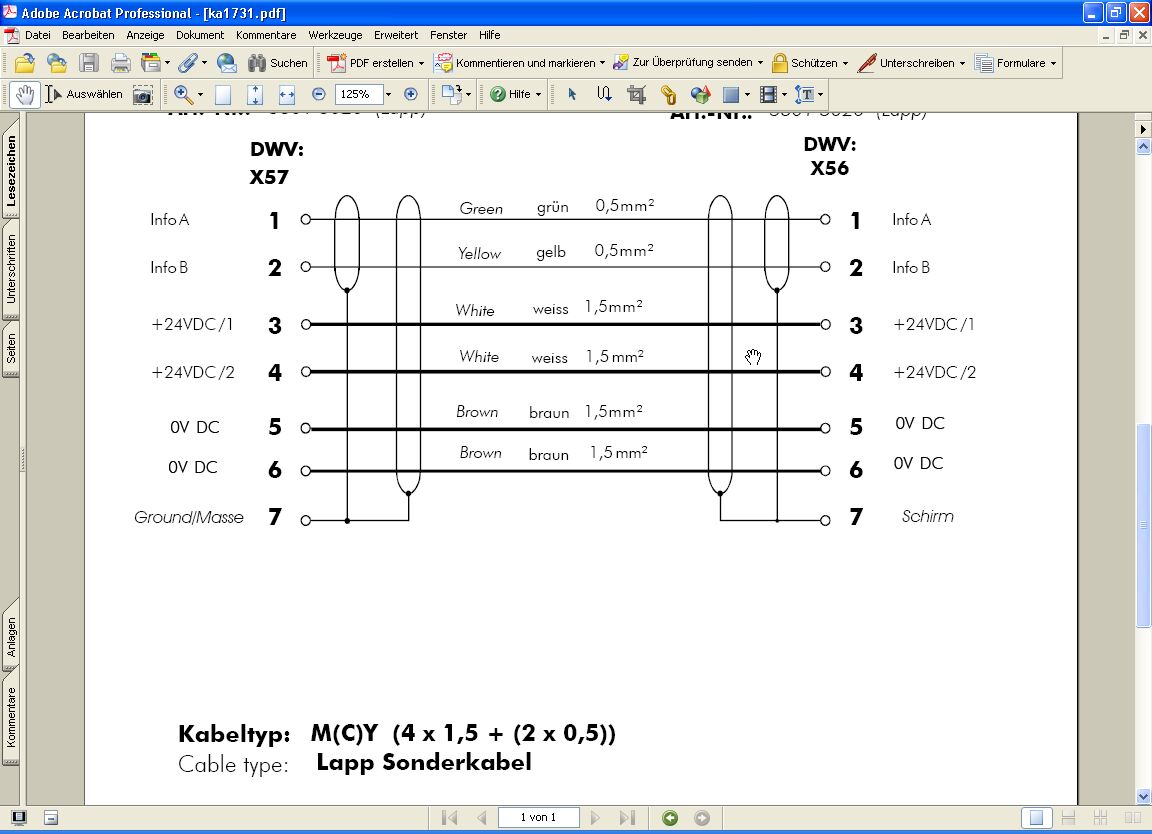
Task: Expand the Hilfe dropdown arrow
Action: tap(539, 95)
